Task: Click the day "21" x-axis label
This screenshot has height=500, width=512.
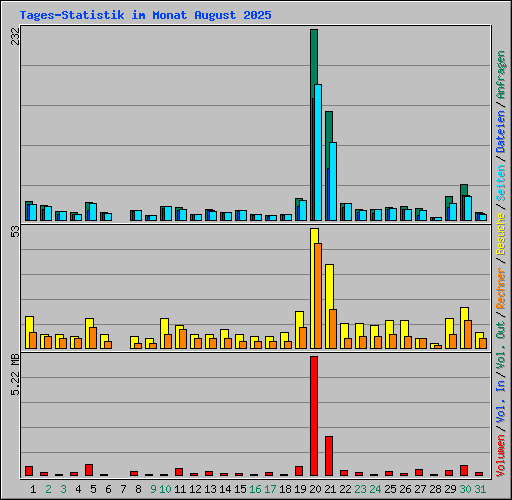Action: point(330,489)
